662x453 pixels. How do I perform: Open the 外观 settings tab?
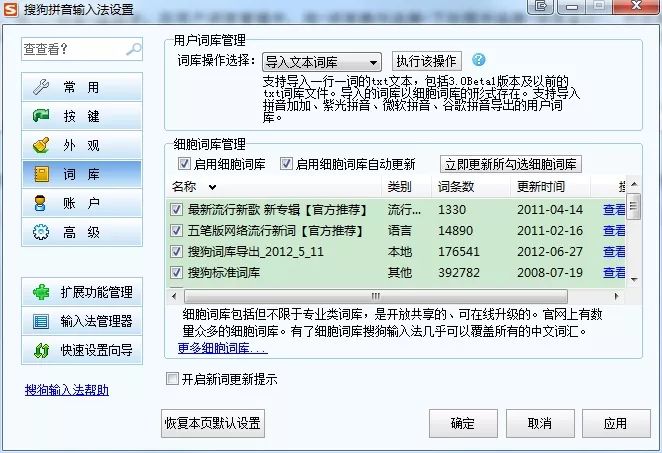point(82,145)
